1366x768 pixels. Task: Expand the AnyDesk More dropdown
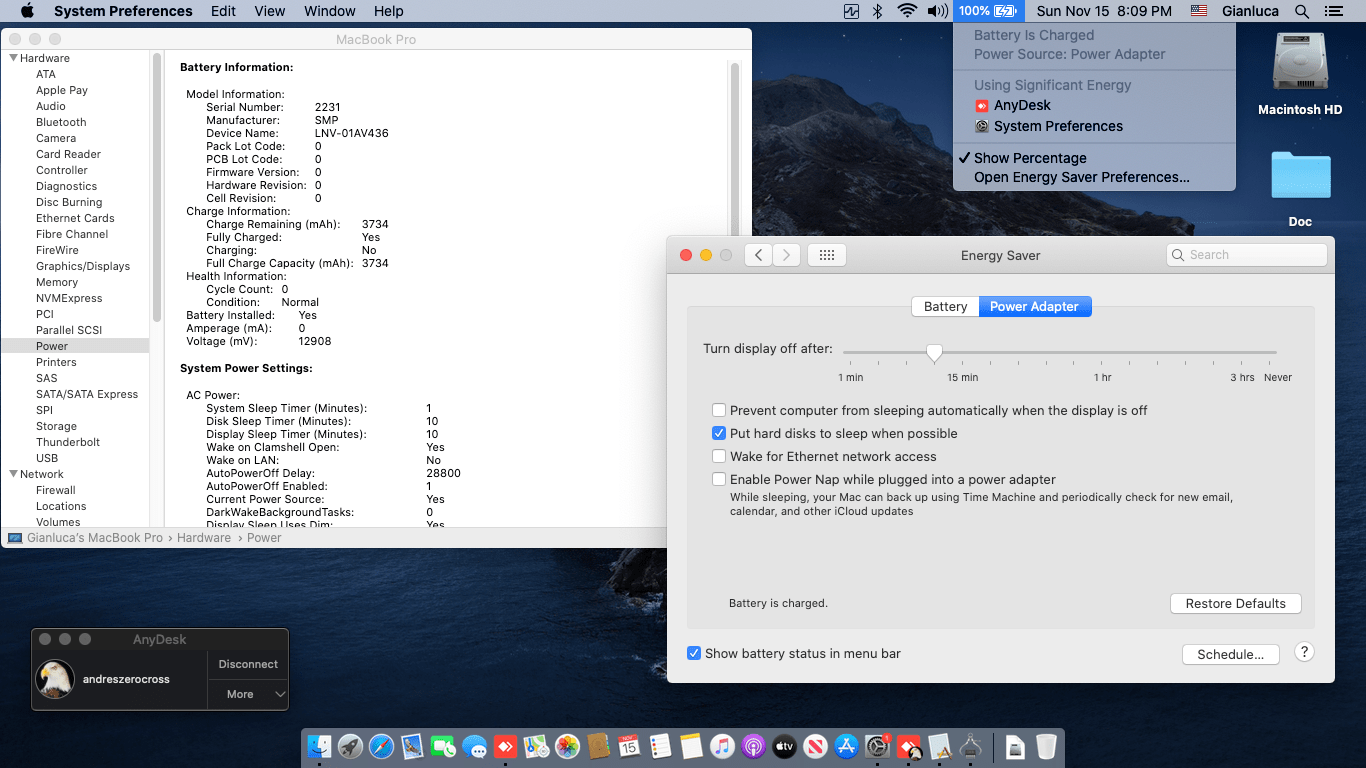tap(248, 694)
